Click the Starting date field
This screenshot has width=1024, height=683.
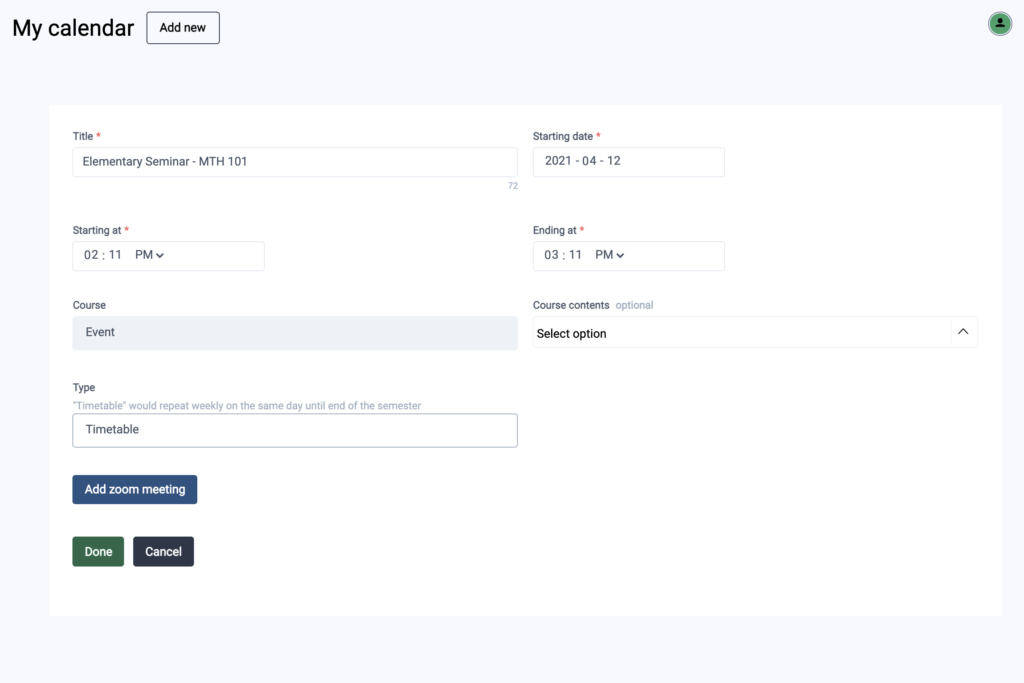click(x=628, y=161)
